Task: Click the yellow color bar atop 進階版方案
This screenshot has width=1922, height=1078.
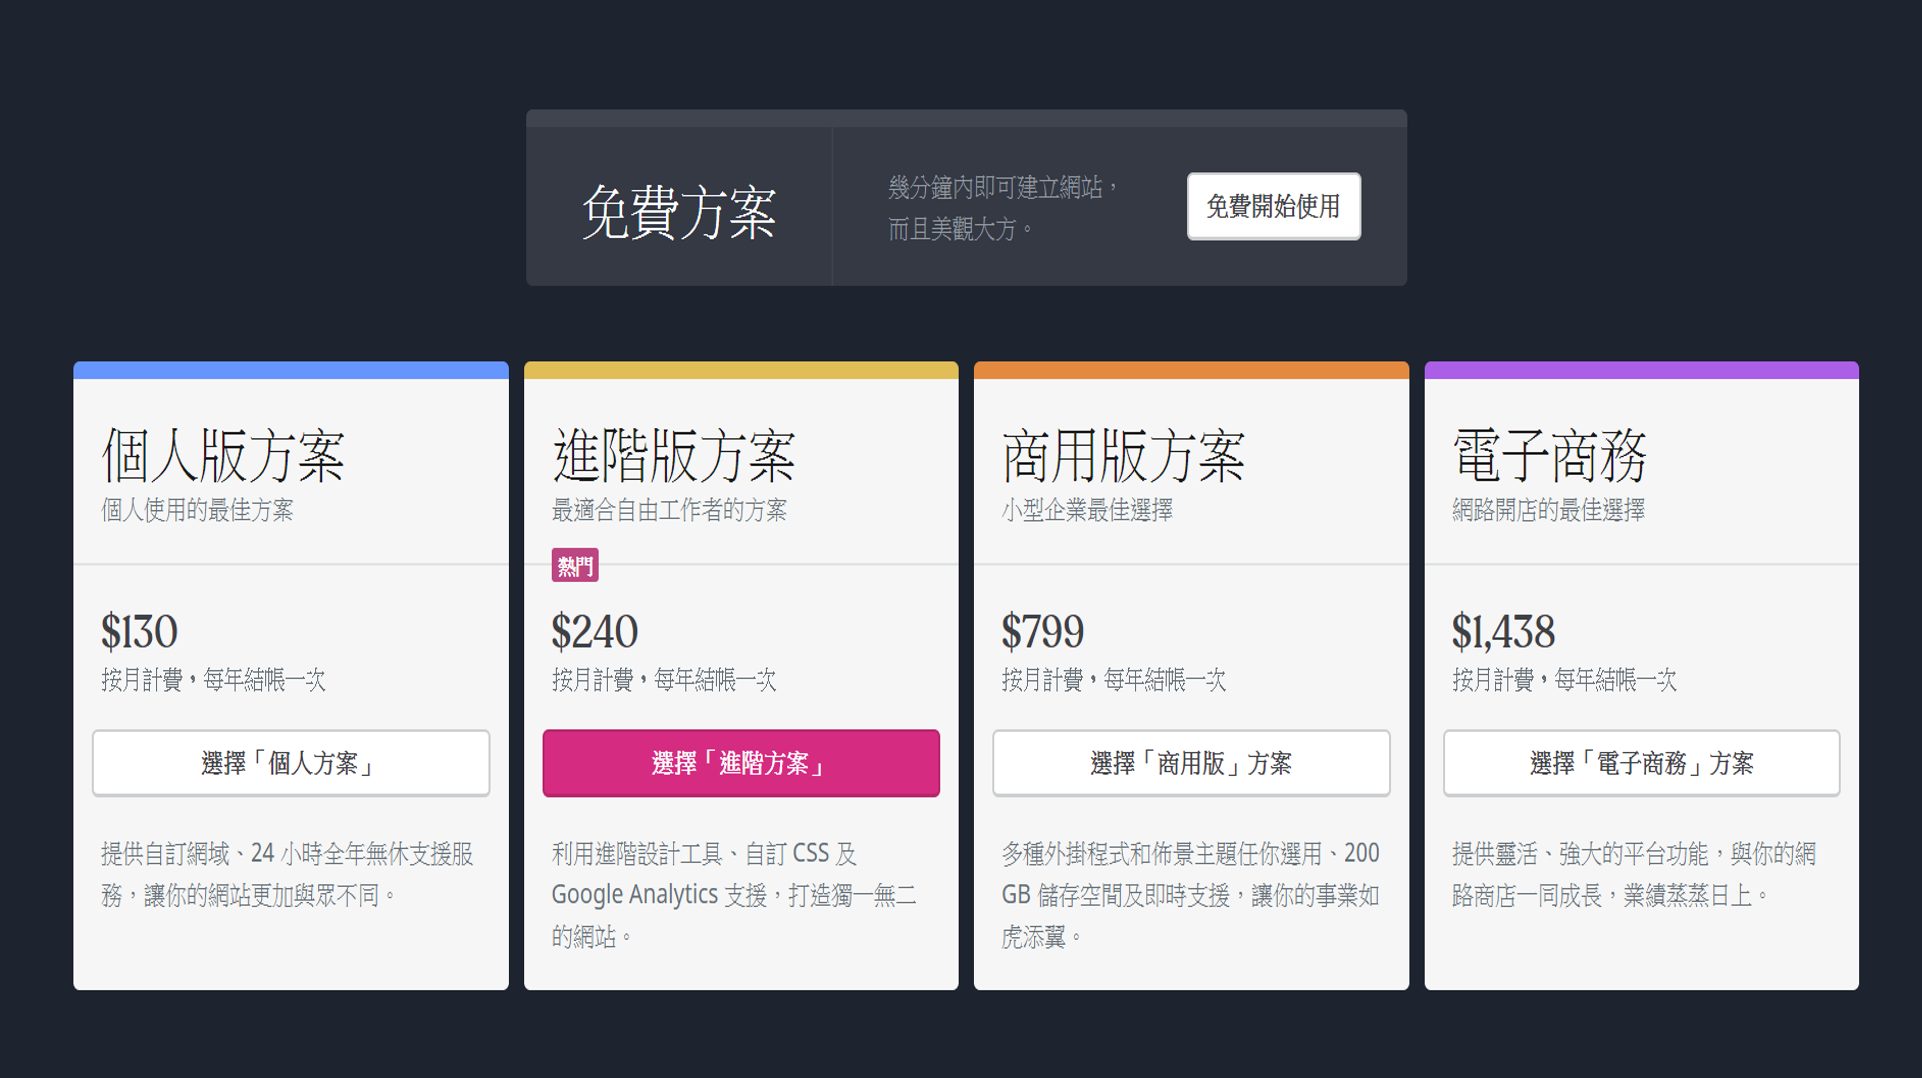Action: coord(740,370)
